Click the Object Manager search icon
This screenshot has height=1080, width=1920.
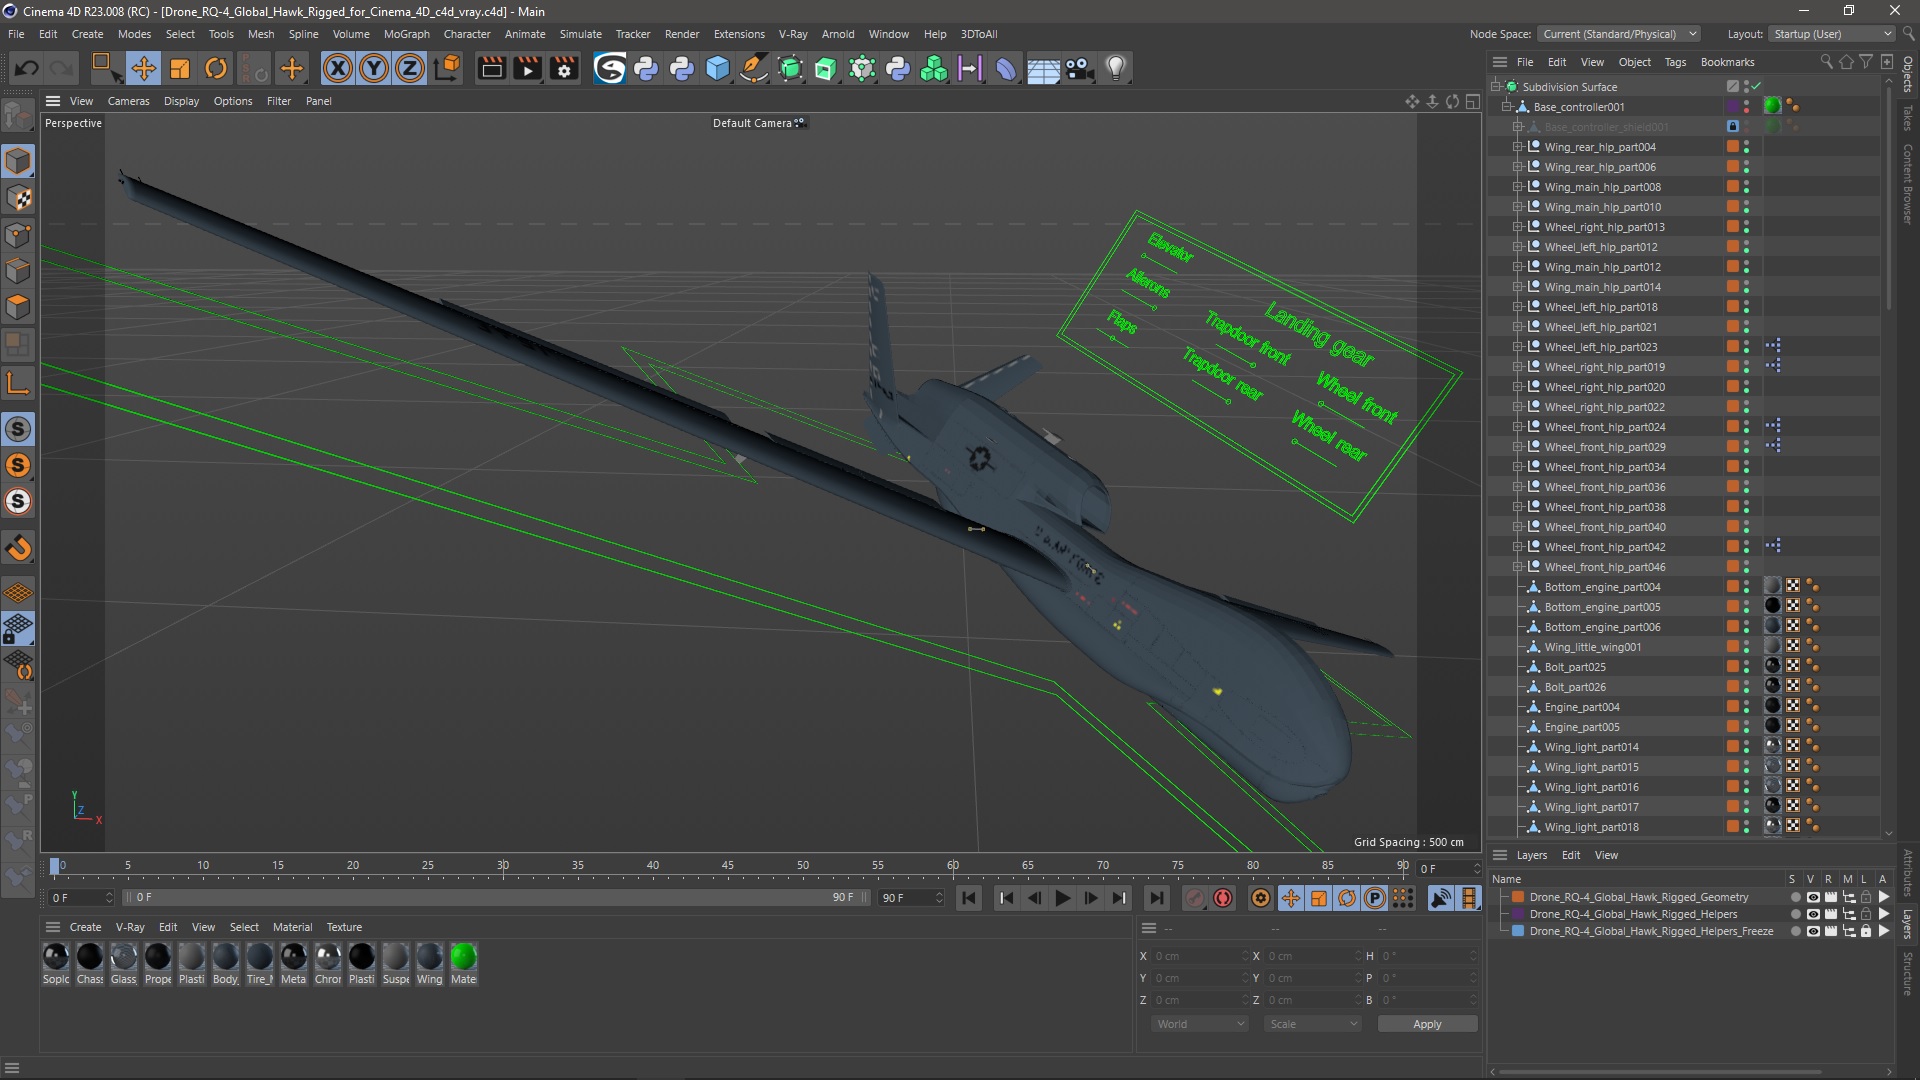[1826, 62]
